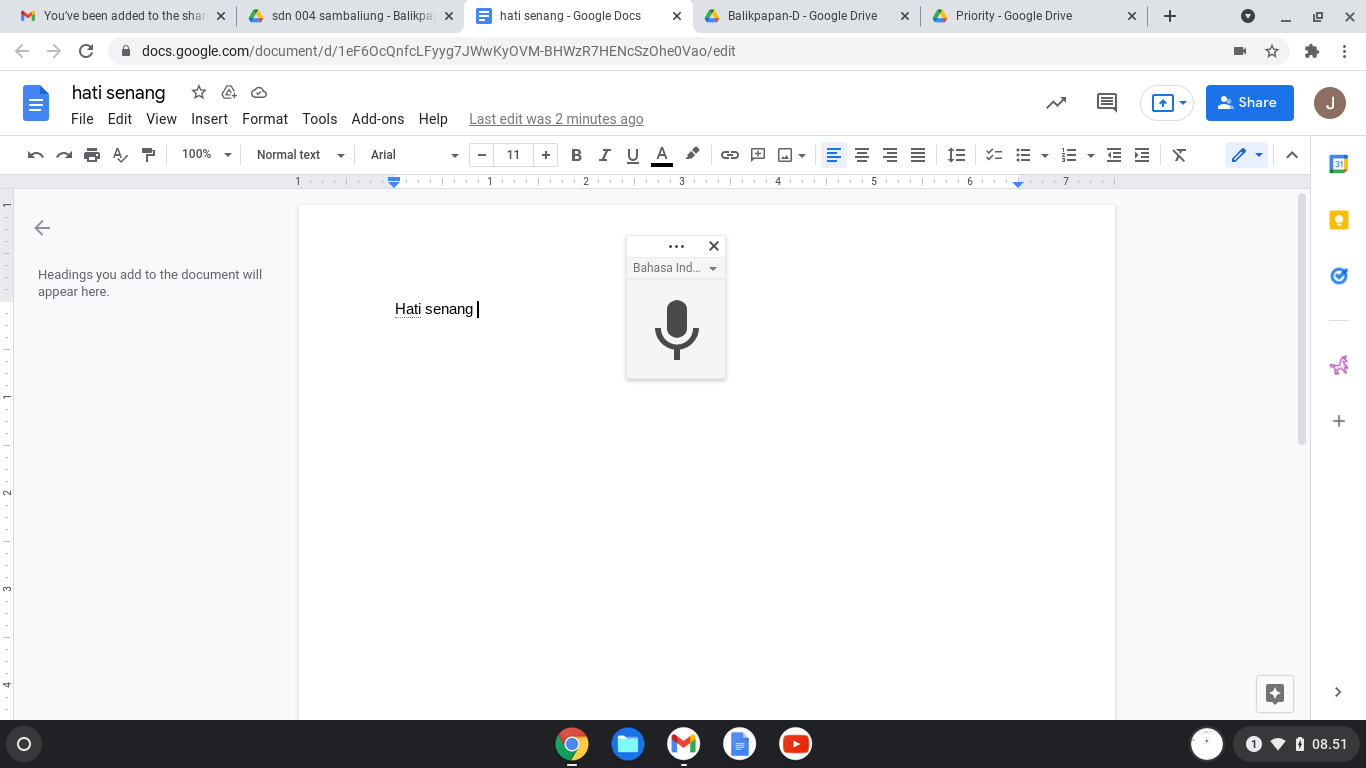1366x768 pixels.
Task: Toggle bold formatting
Action: pyautogui.click(x=576, y=155)
